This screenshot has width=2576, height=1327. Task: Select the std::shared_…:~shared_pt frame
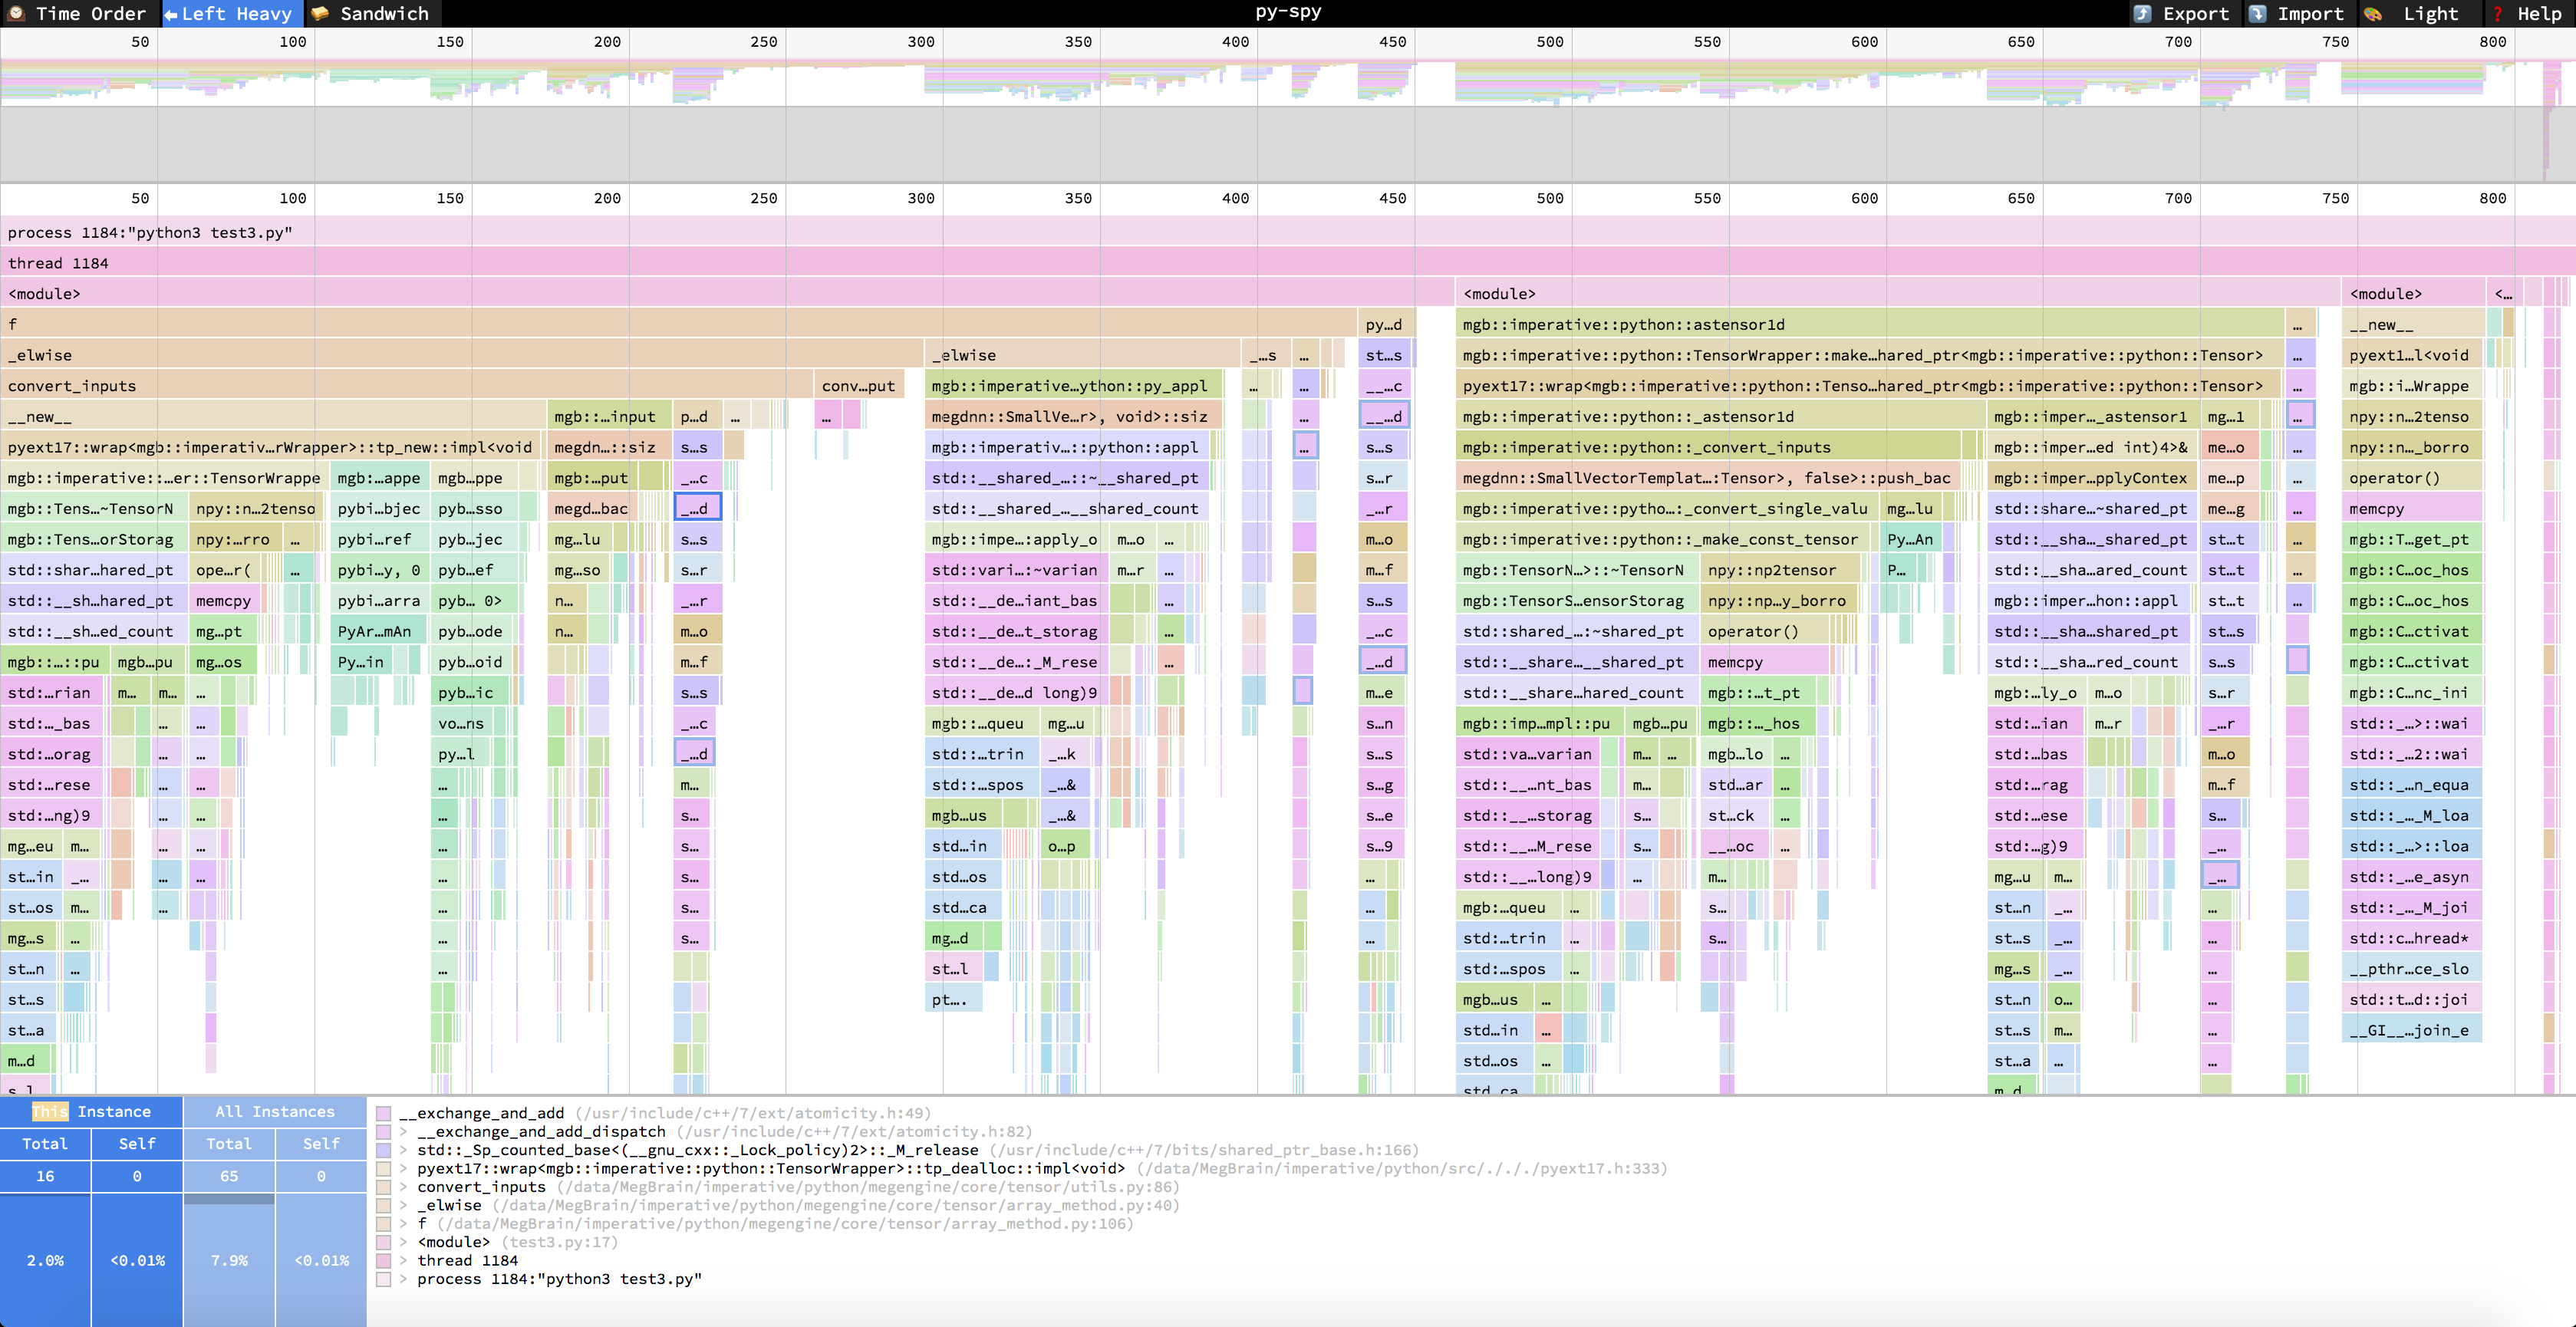pos(1577,631)
